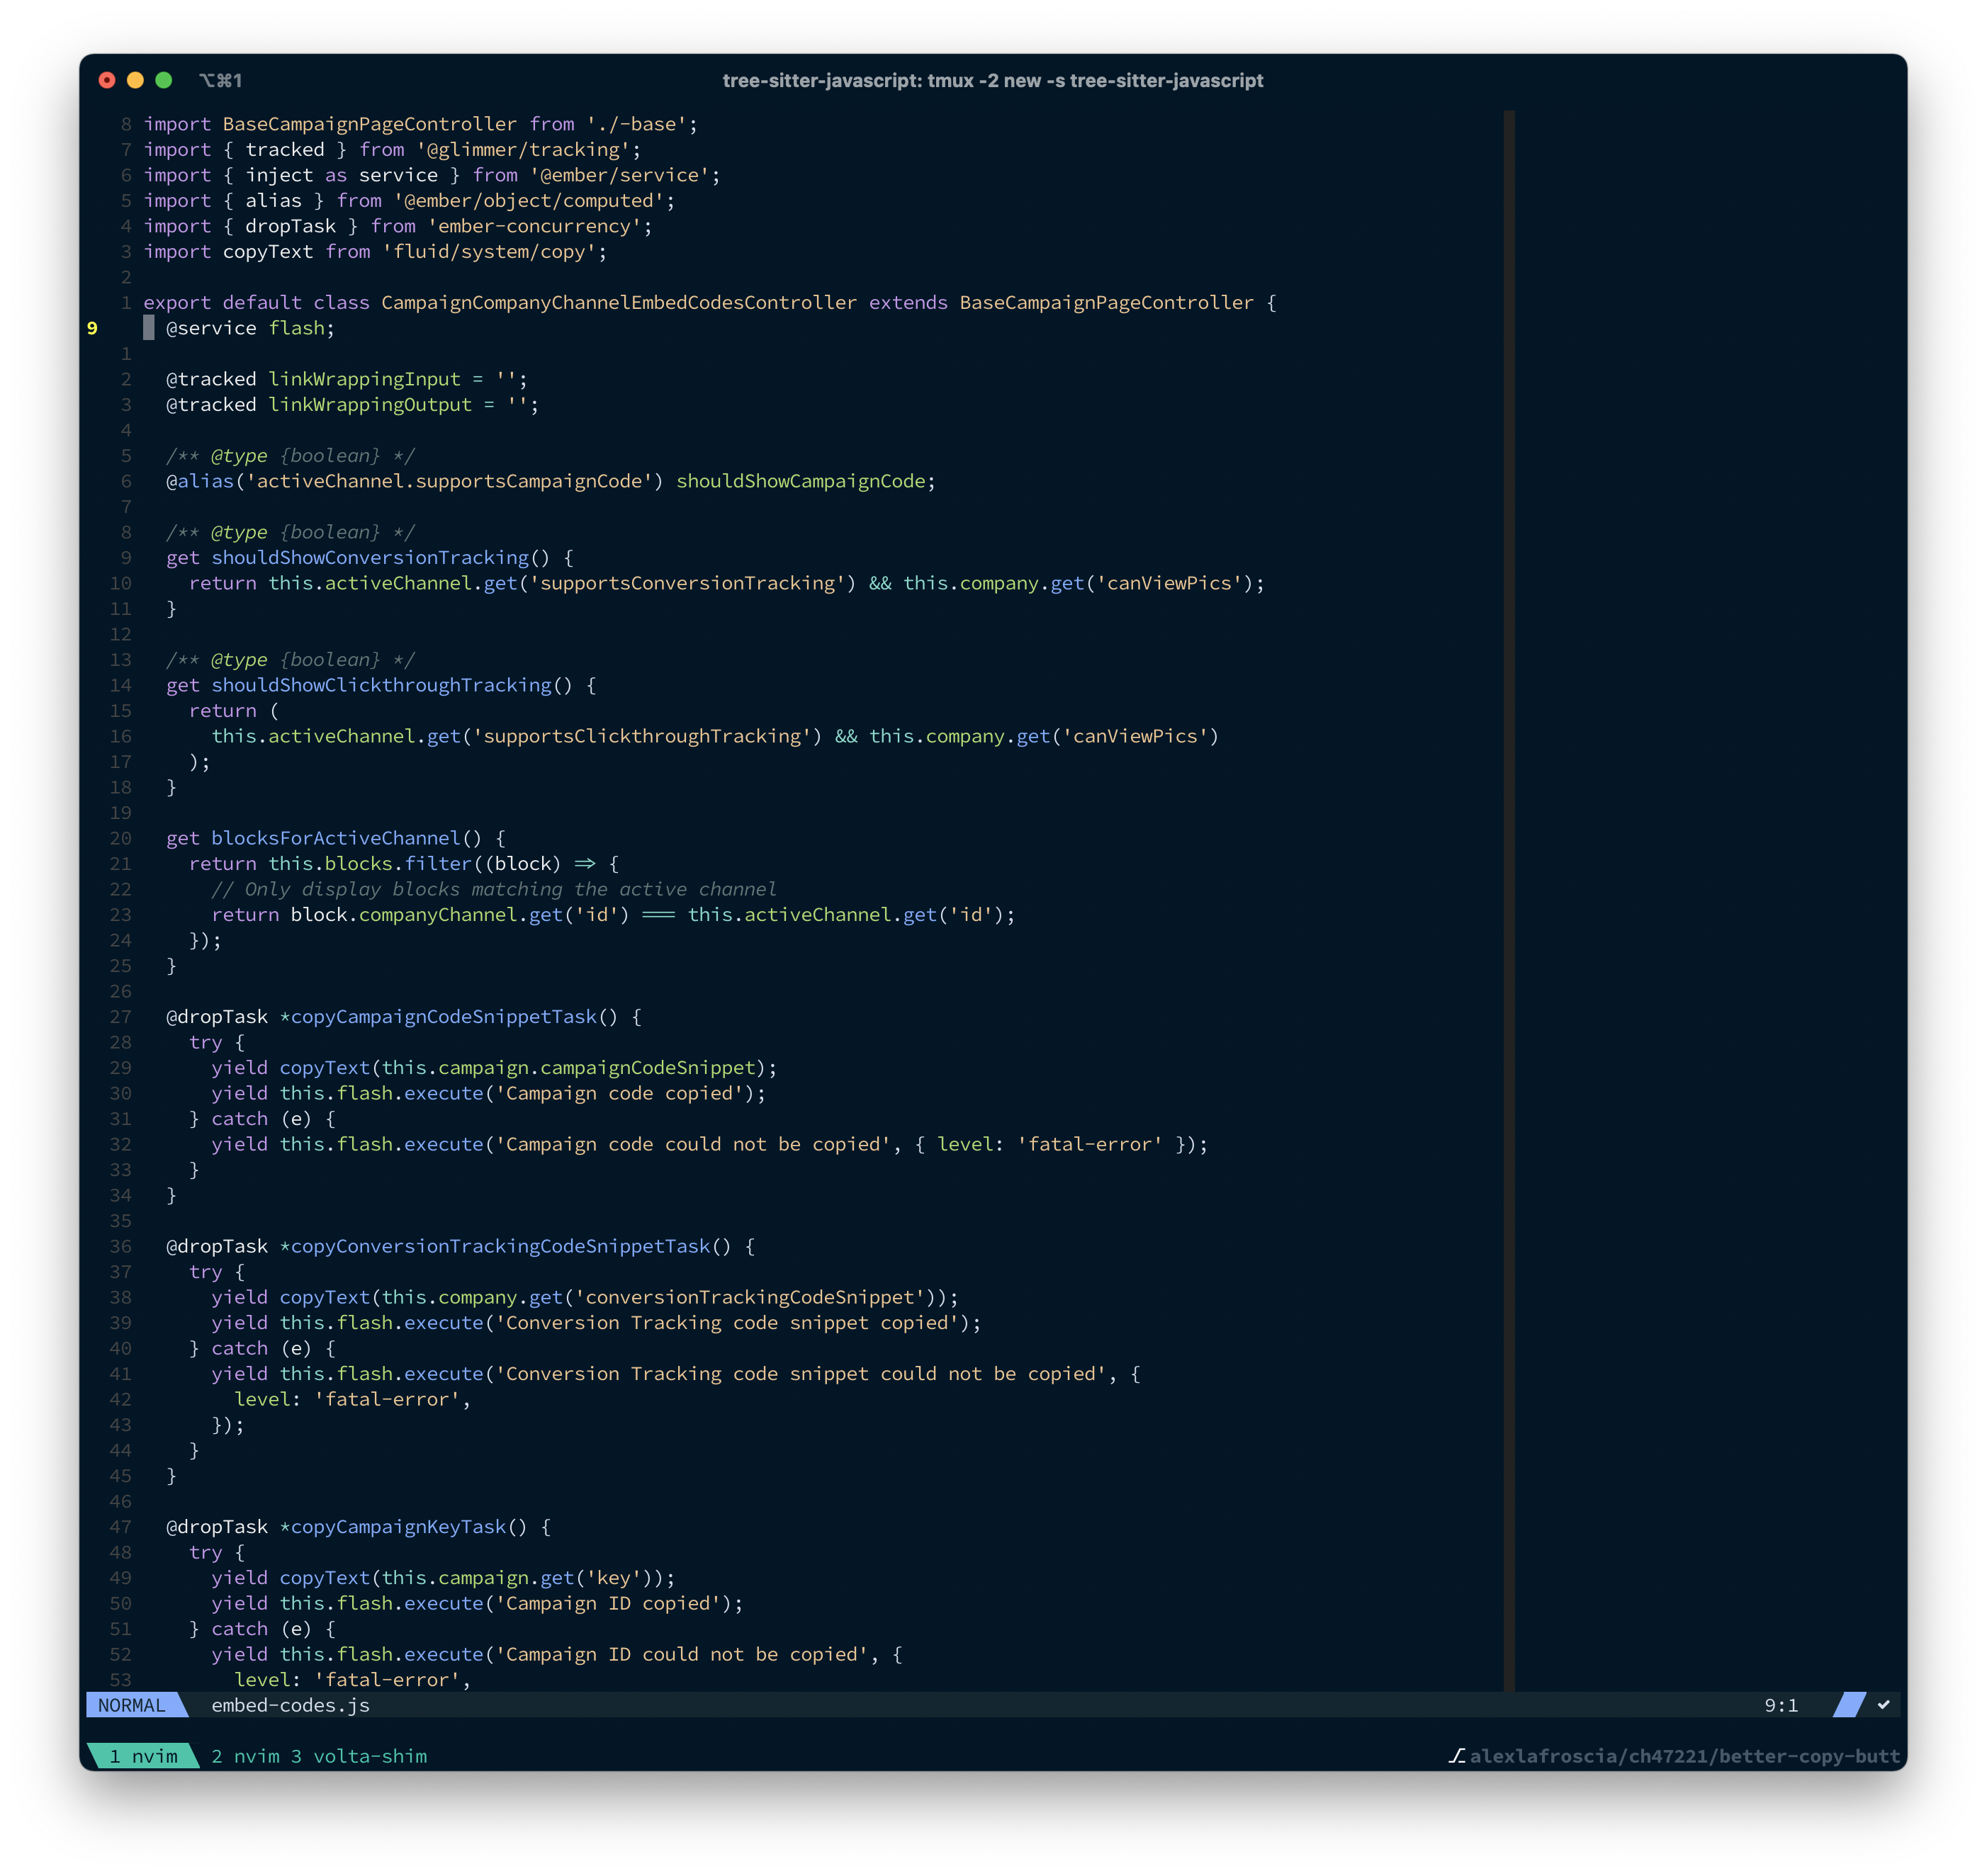Image resolution: width=1987 pixels, height=1876 pixels.
Task: Click the NORMAL mode indicator badge
Action: point(132,1705)
